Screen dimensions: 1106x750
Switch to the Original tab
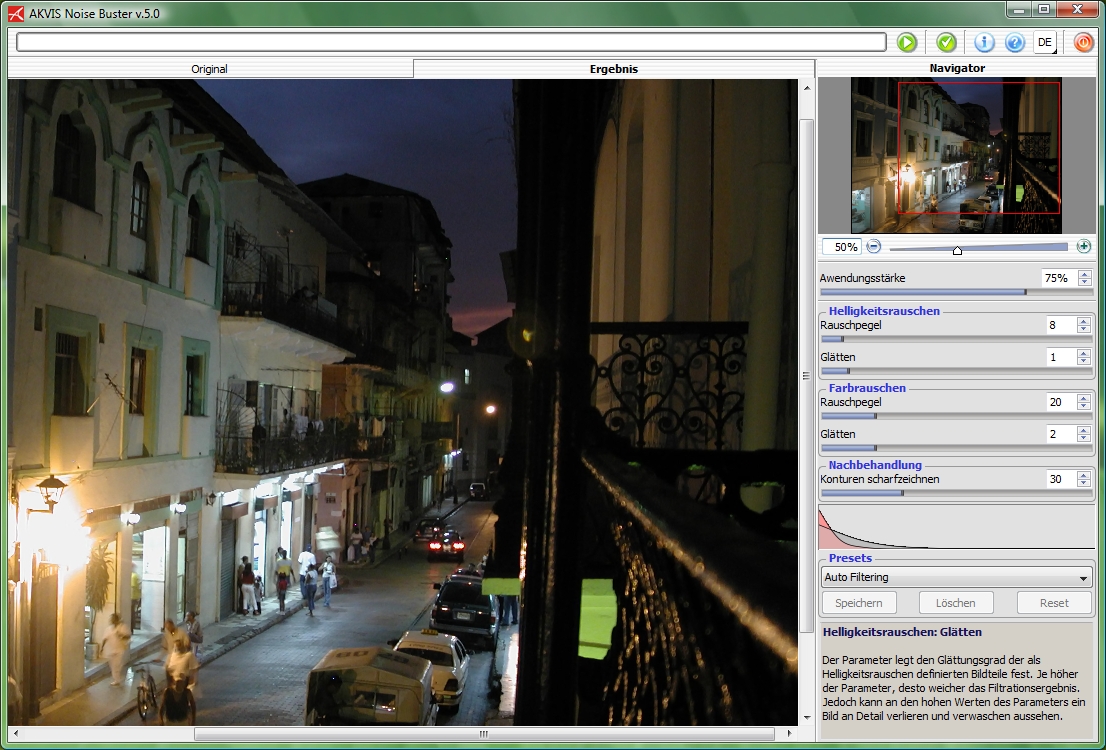[x=210, y=69]
